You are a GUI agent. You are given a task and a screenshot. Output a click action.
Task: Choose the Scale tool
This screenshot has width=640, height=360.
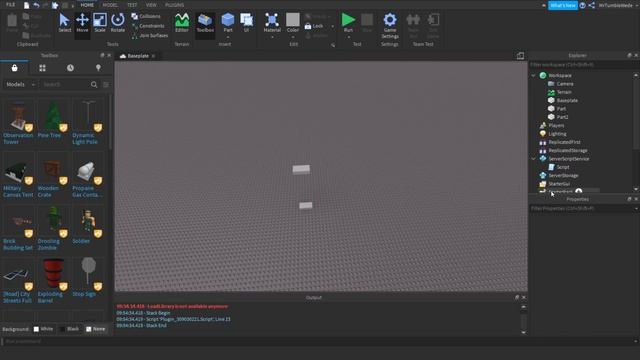(100, 23)
